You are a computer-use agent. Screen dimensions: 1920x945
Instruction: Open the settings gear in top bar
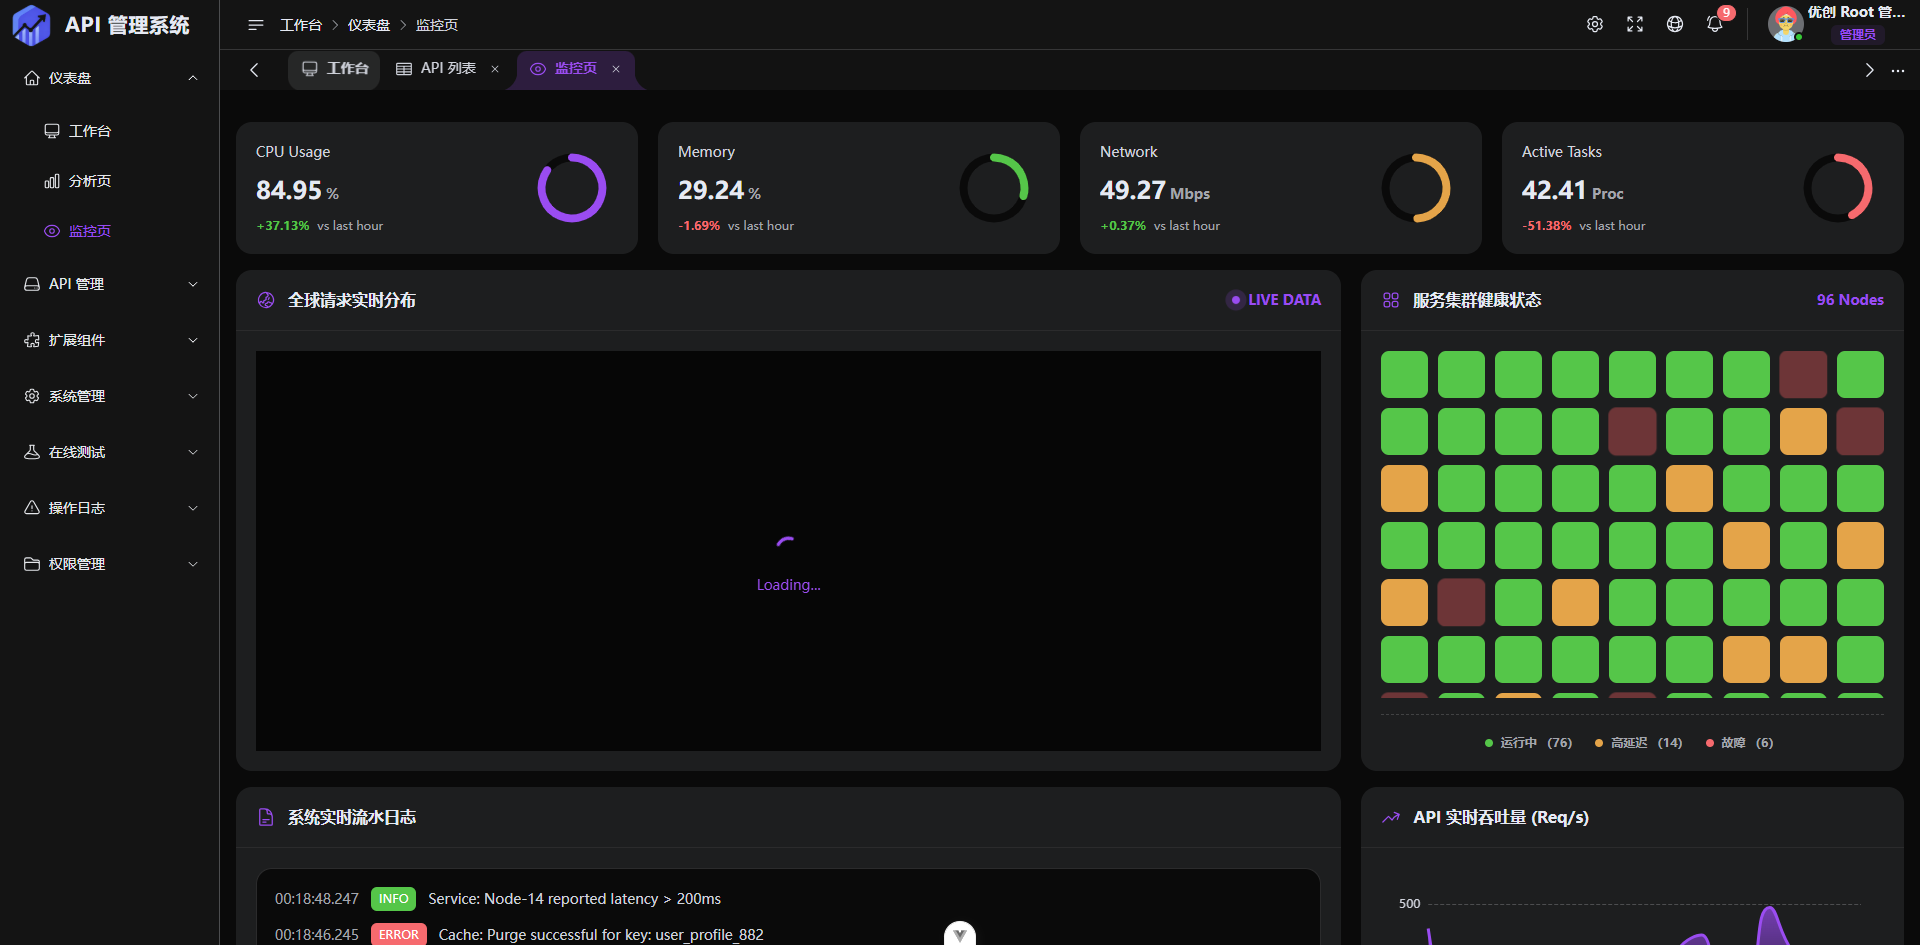pyautogui.click(x=1595, y=24)
